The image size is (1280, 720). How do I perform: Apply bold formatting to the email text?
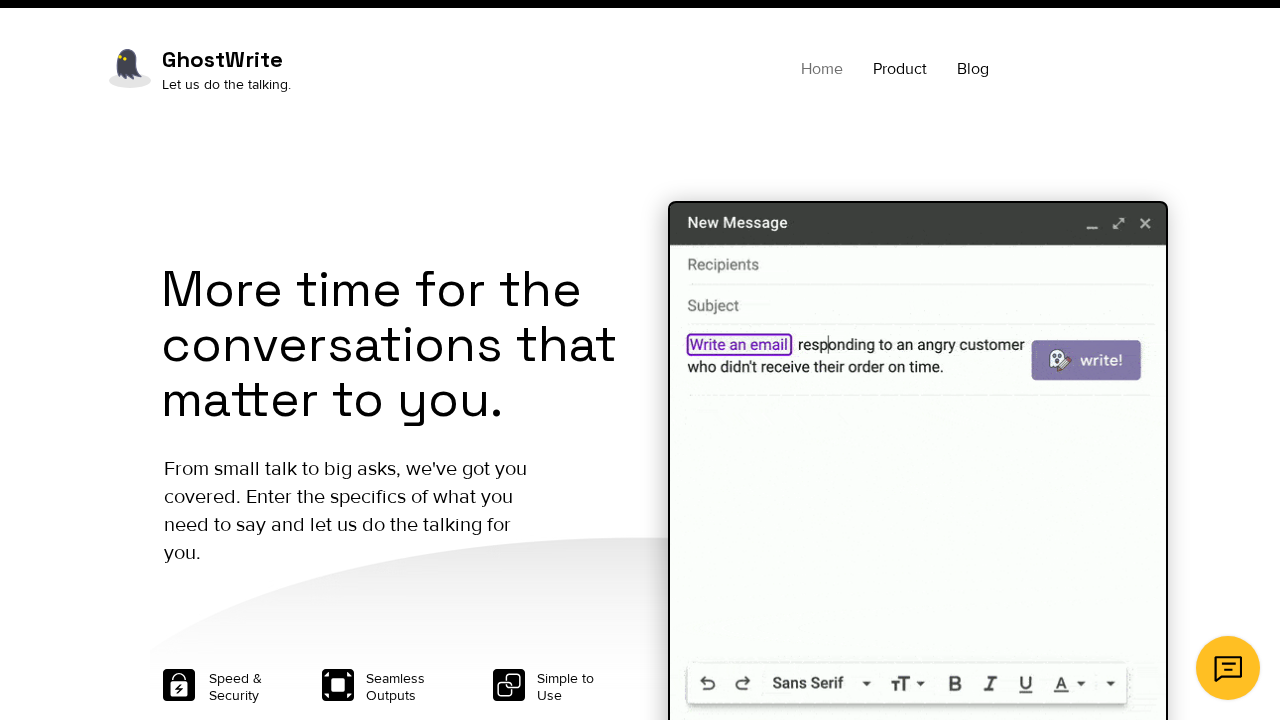point(955,683)
